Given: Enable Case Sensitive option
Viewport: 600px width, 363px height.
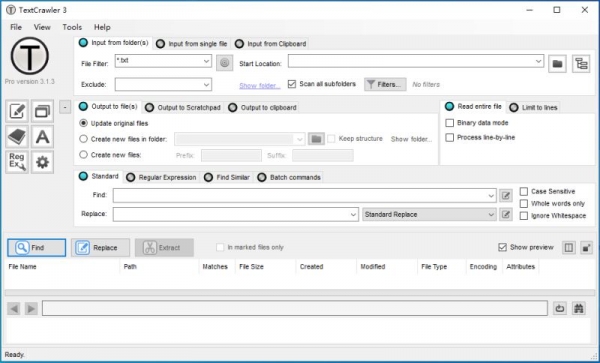Looking at the screenshot, I should (x=524, y=192).
